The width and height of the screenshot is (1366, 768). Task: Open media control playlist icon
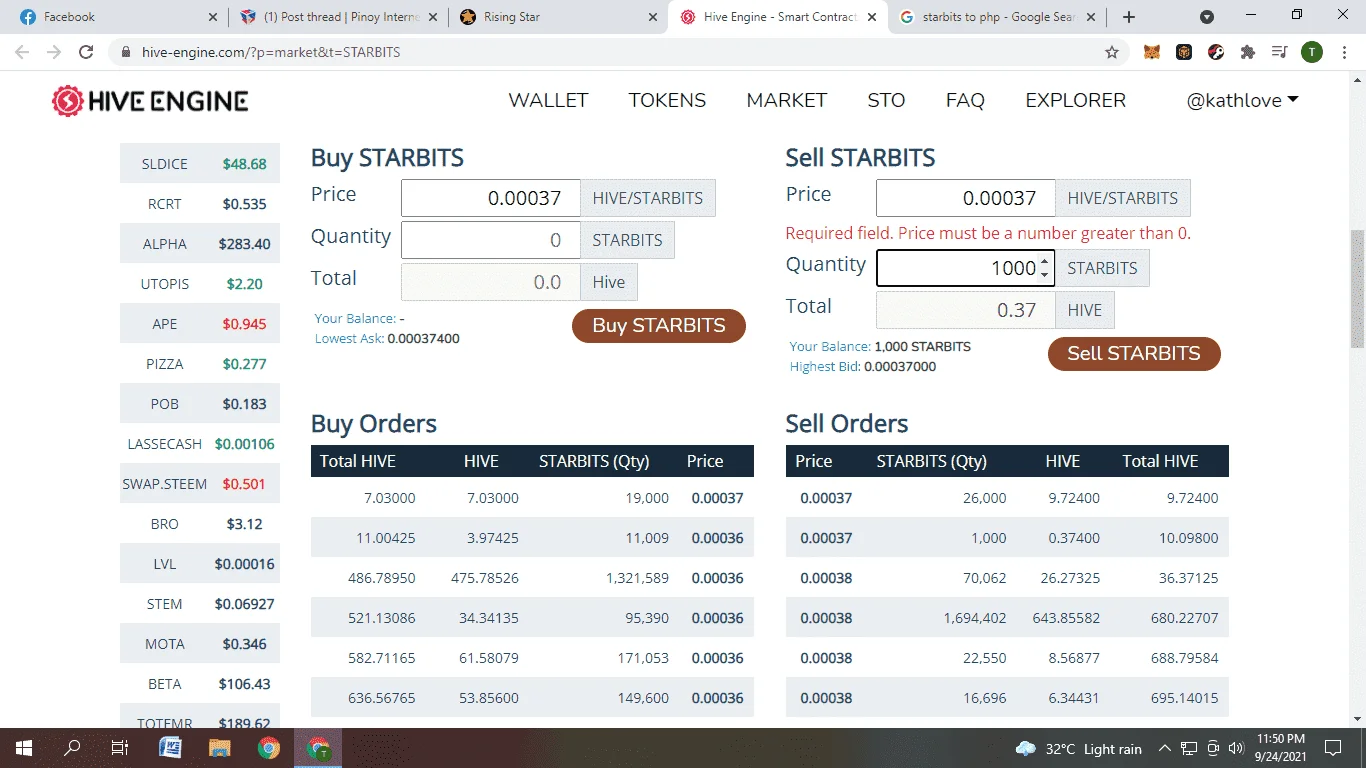[x=1280, y=52]
